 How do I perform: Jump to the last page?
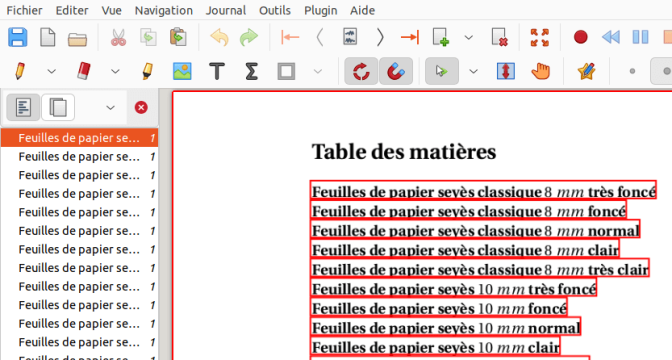(x=410, y=37)
